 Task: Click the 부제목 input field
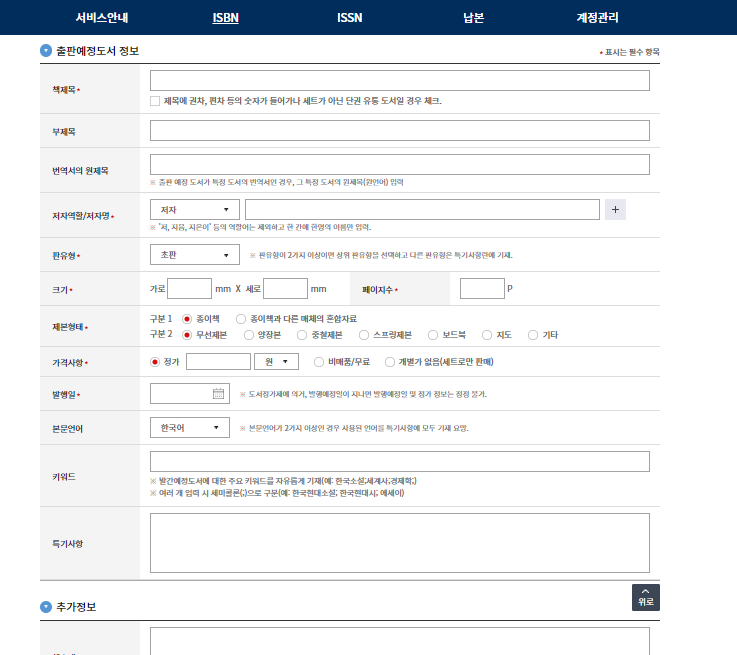pyautogui.click(x=400, y=131)
